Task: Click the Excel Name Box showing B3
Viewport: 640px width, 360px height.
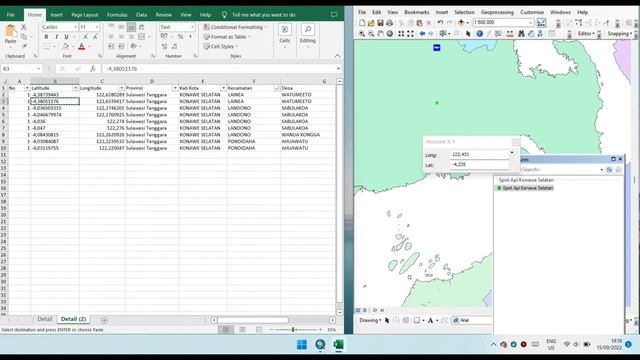Action: point(21,69)
